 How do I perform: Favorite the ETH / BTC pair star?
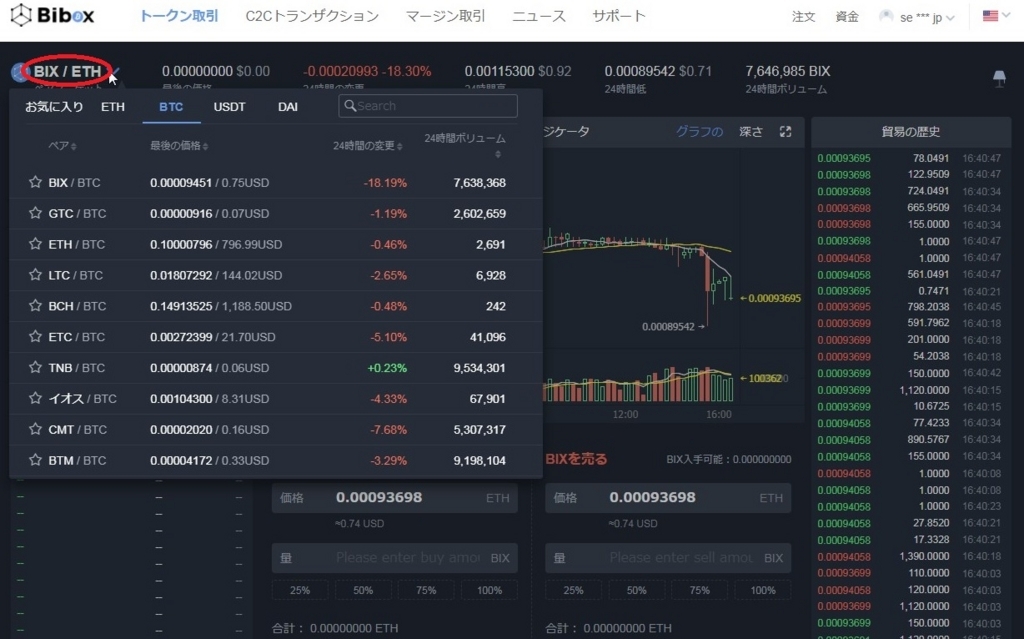(35, 243)
